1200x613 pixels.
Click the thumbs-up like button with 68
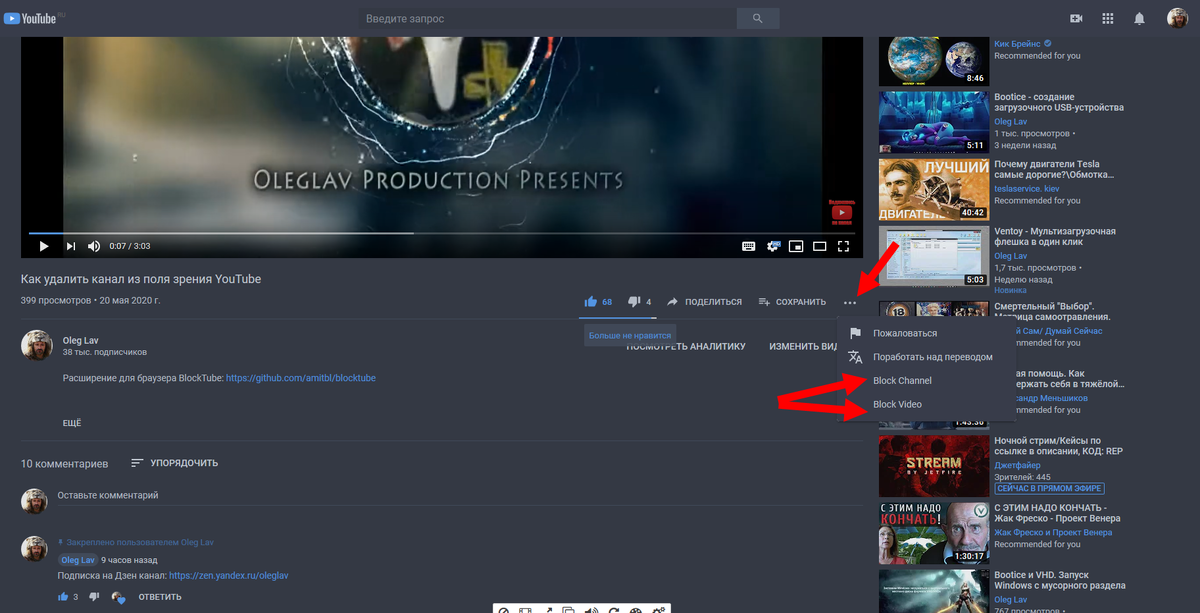tap(598, 301)
